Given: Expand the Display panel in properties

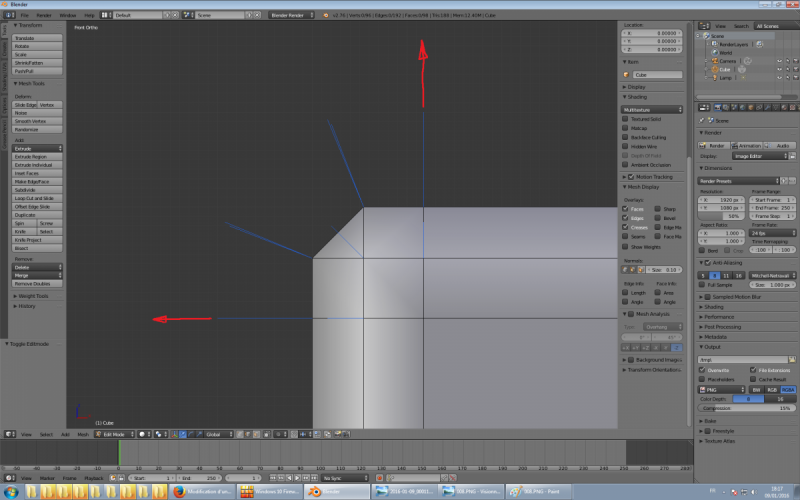Looking at the screenshot, I should click(x=634, y=87).
